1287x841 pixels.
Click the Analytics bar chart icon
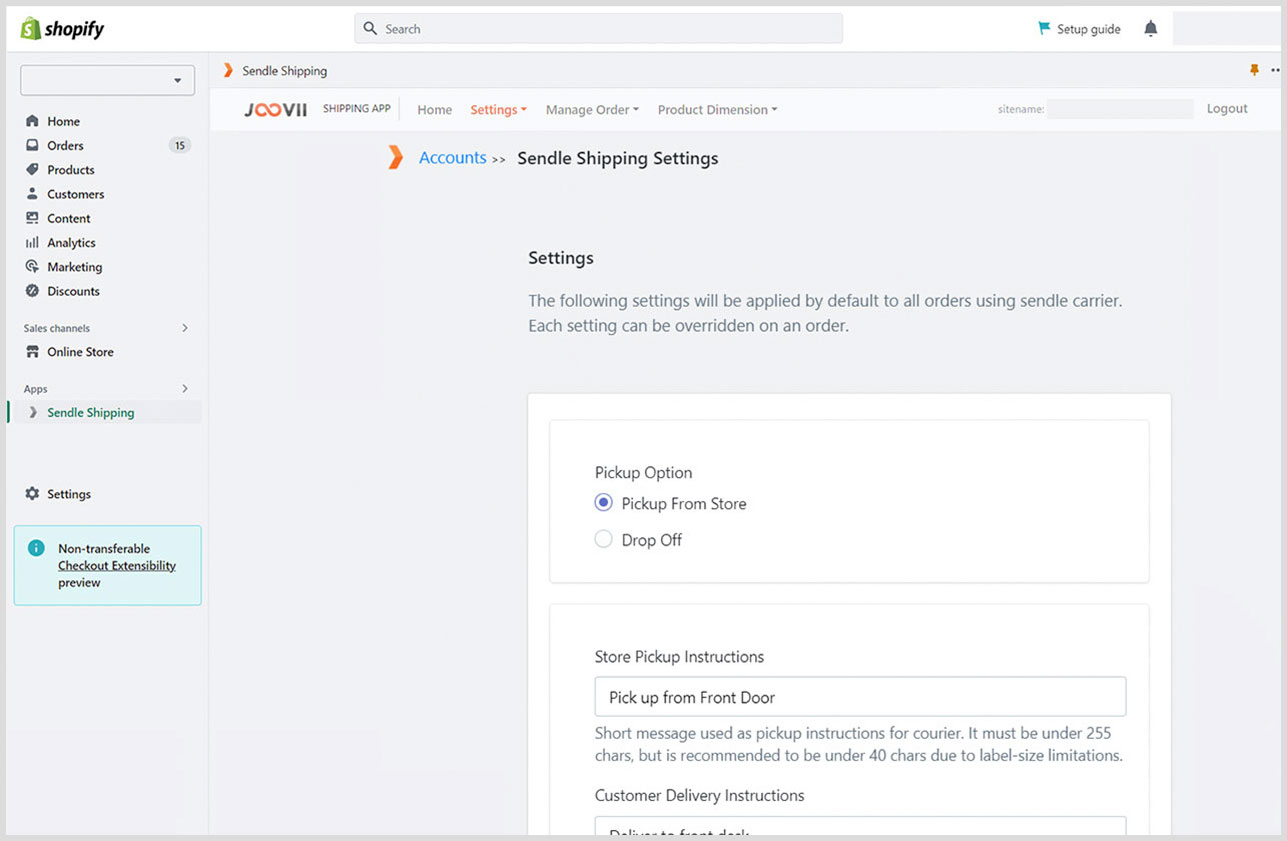coord(32,243)
